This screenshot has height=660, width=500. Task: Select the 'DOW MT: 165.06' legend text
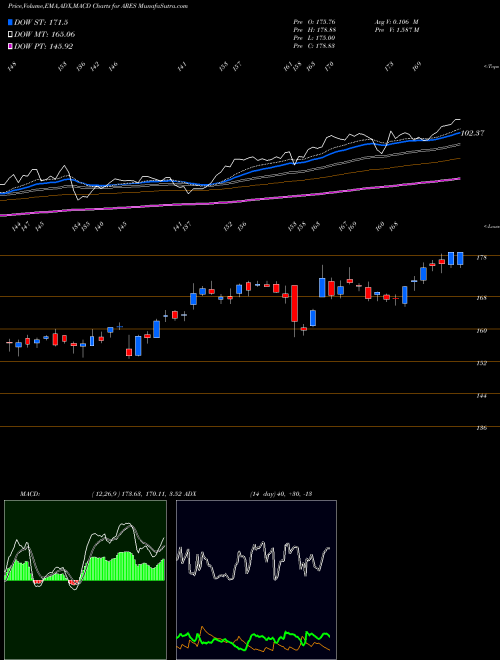(45, 34)
